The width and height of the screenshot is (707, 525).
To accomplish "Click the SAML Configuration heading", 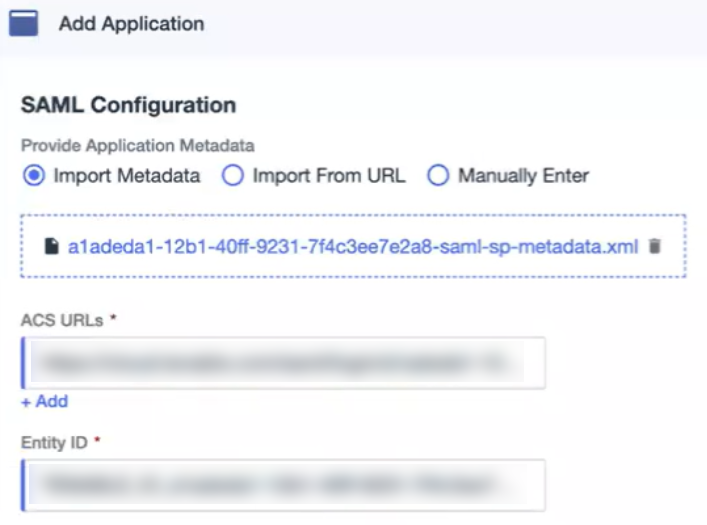I will pos(128,105).
